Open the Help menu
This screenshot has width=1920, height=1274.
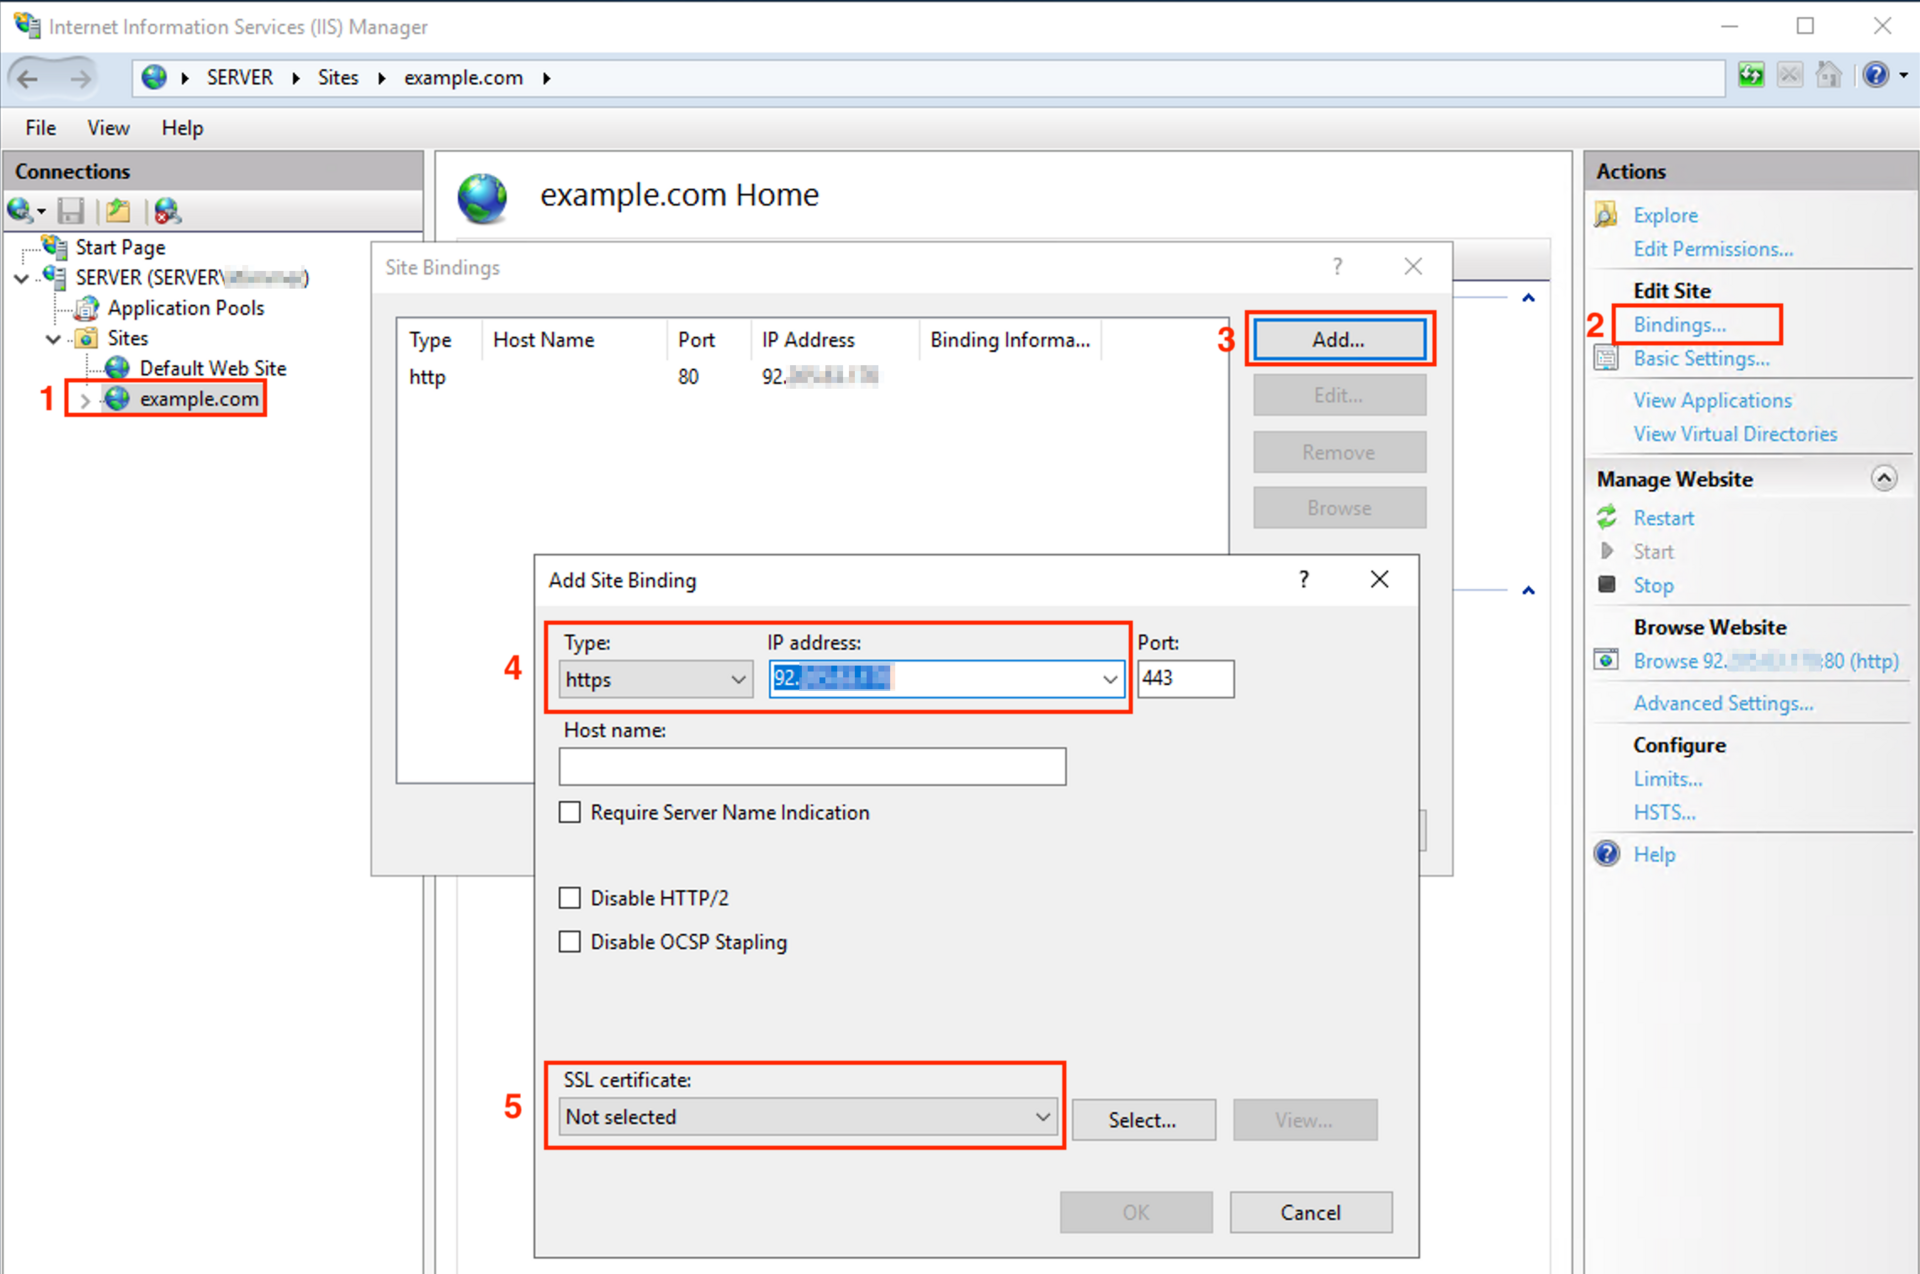[182, 128]
